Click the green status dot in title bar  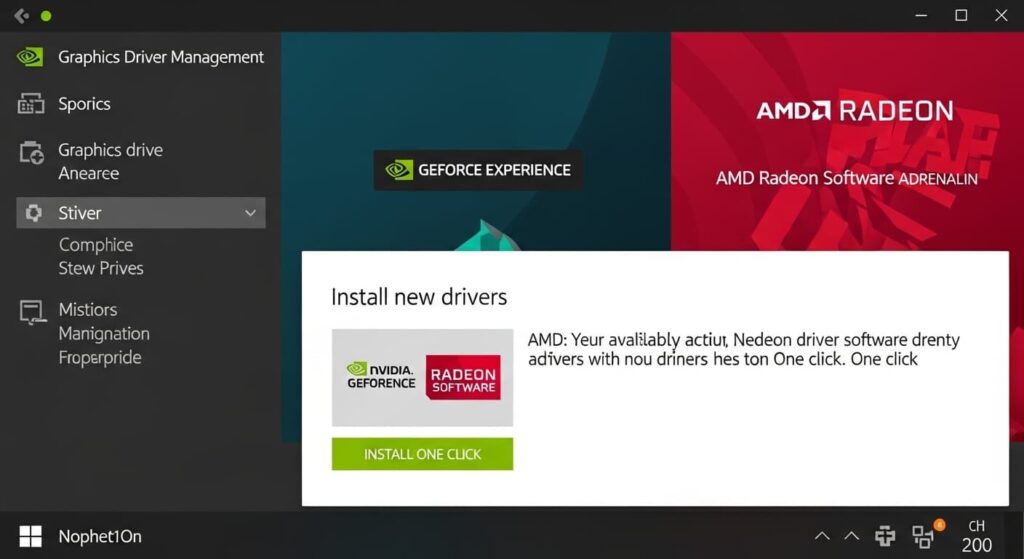[46, 16]
